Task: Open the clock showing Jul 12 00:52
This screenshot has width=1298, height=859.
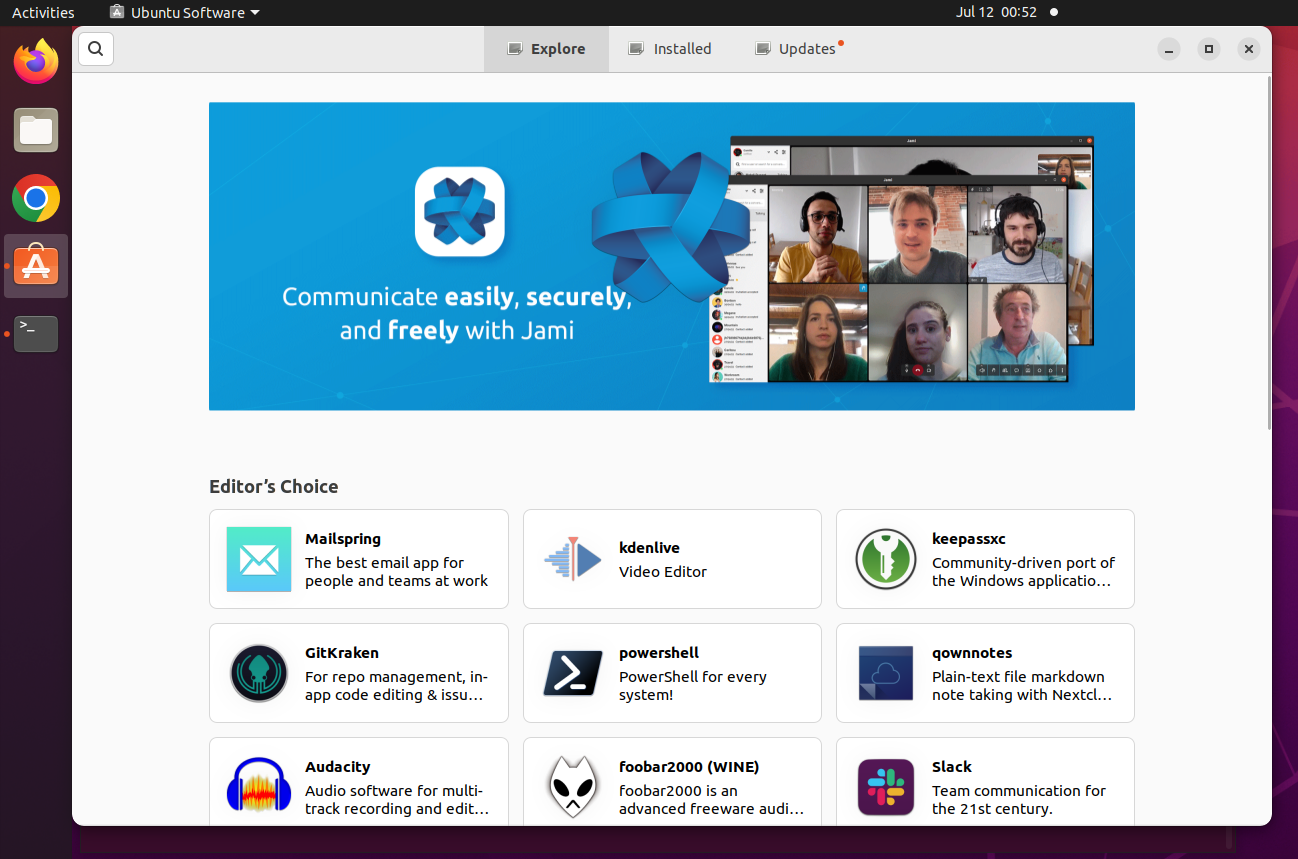Action: 996,12
